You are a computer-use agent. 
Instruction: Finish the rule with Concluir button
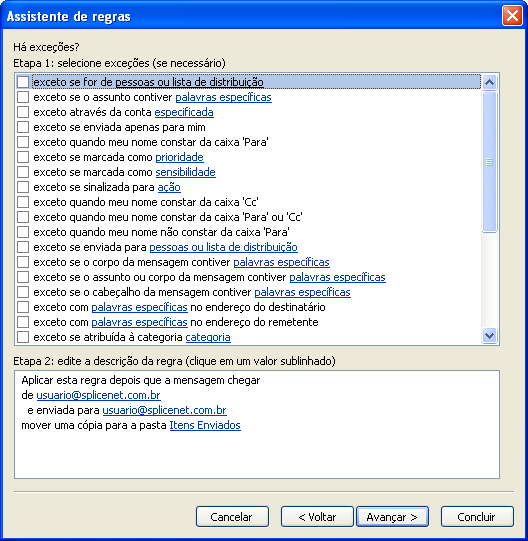(x=477, y=517)
